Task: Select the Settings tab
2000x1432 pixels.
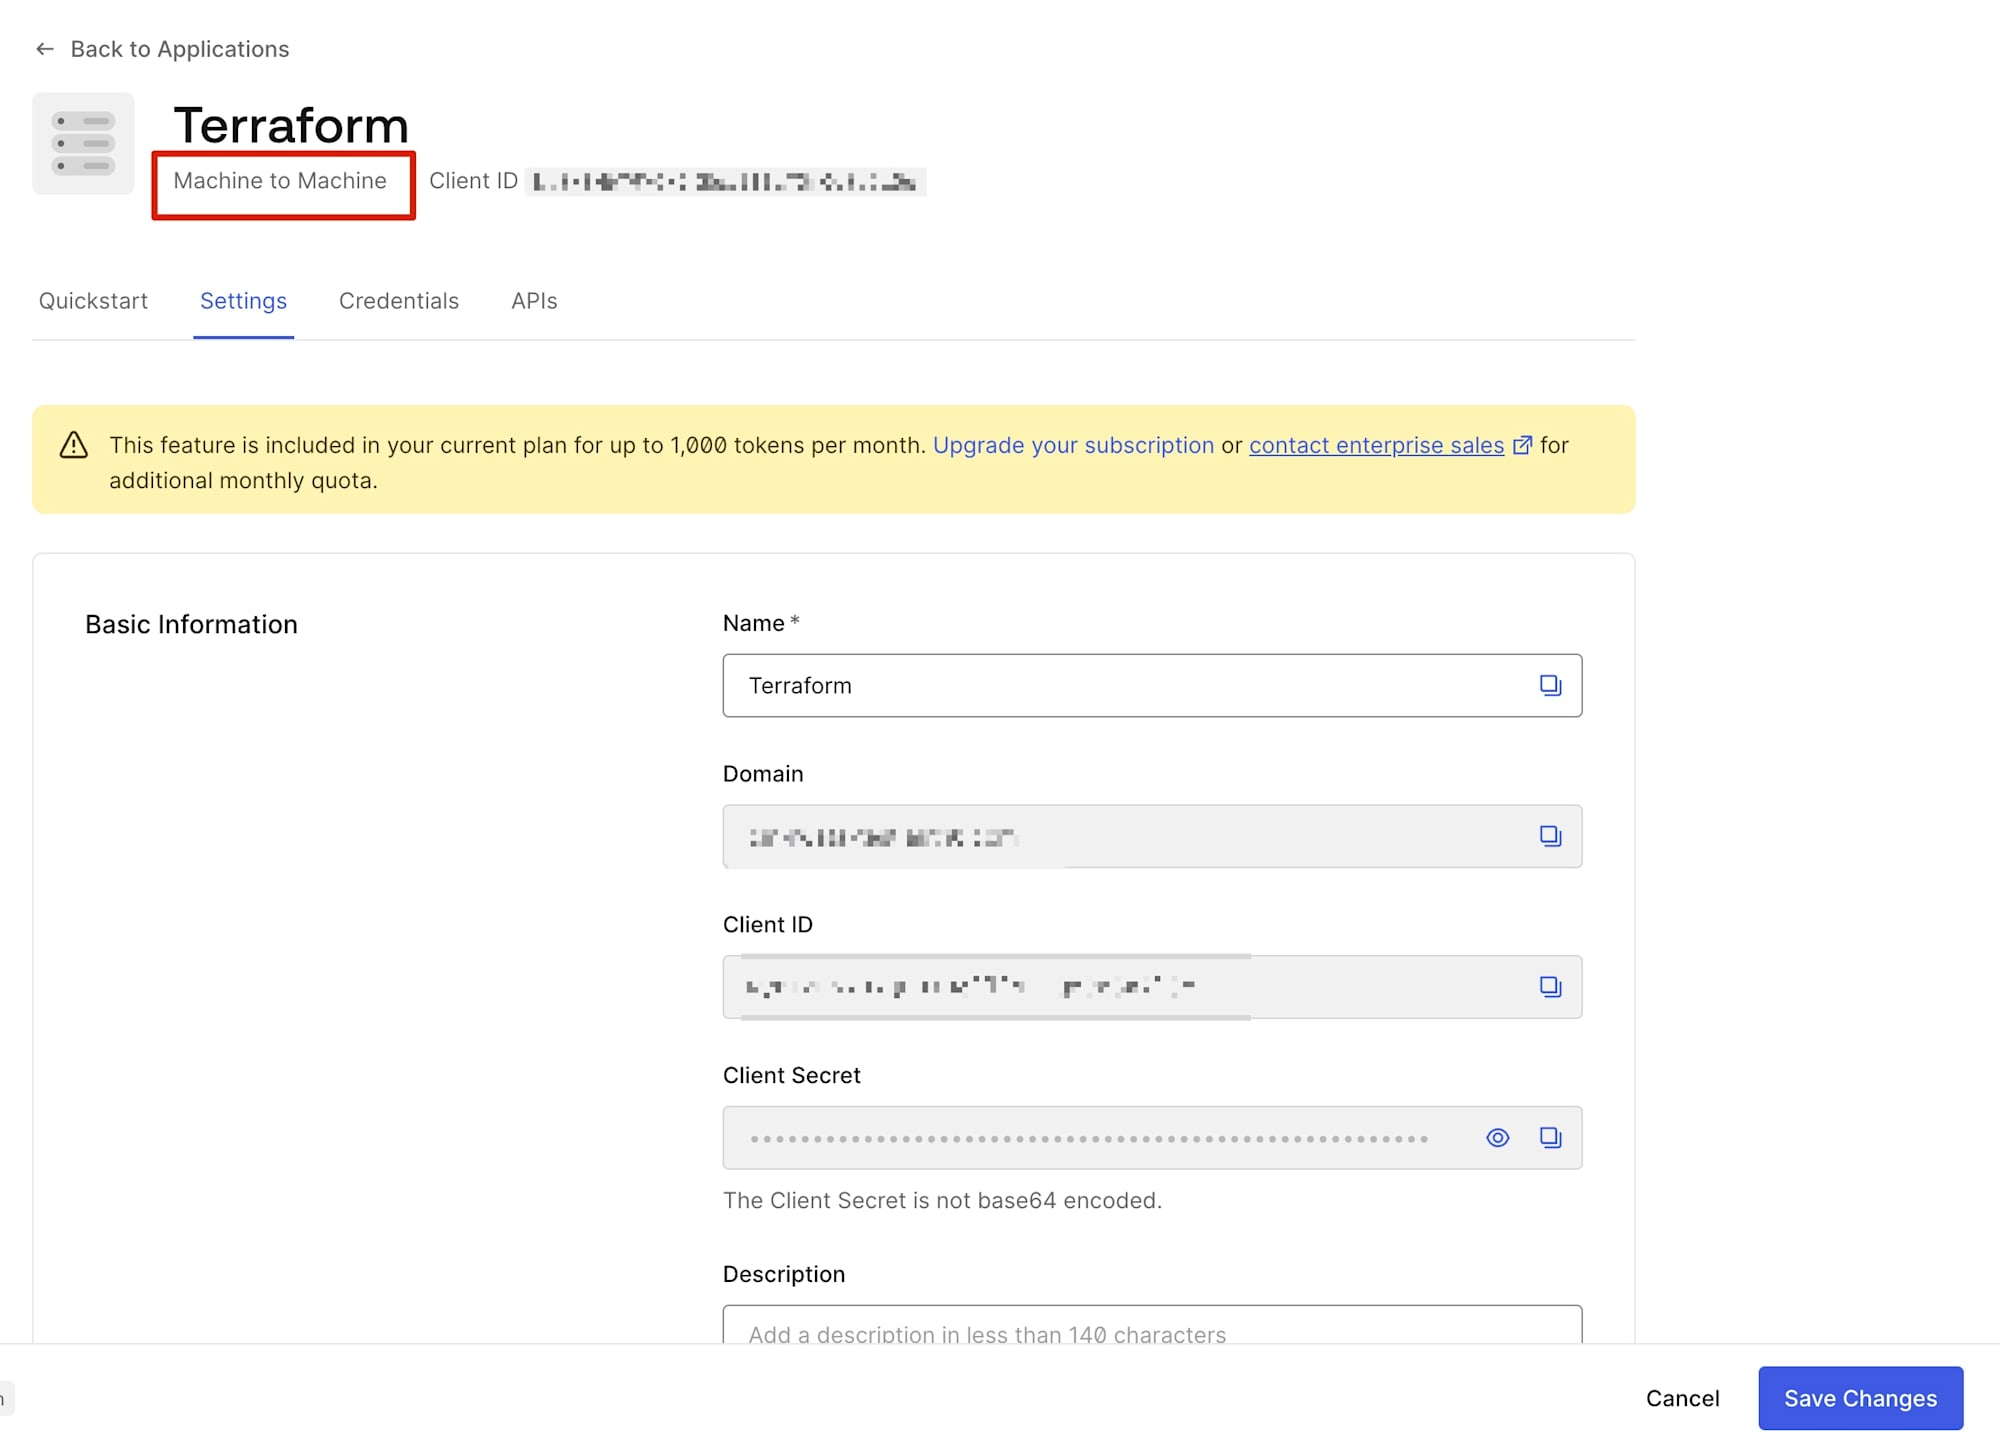Action: coord(243,301)
